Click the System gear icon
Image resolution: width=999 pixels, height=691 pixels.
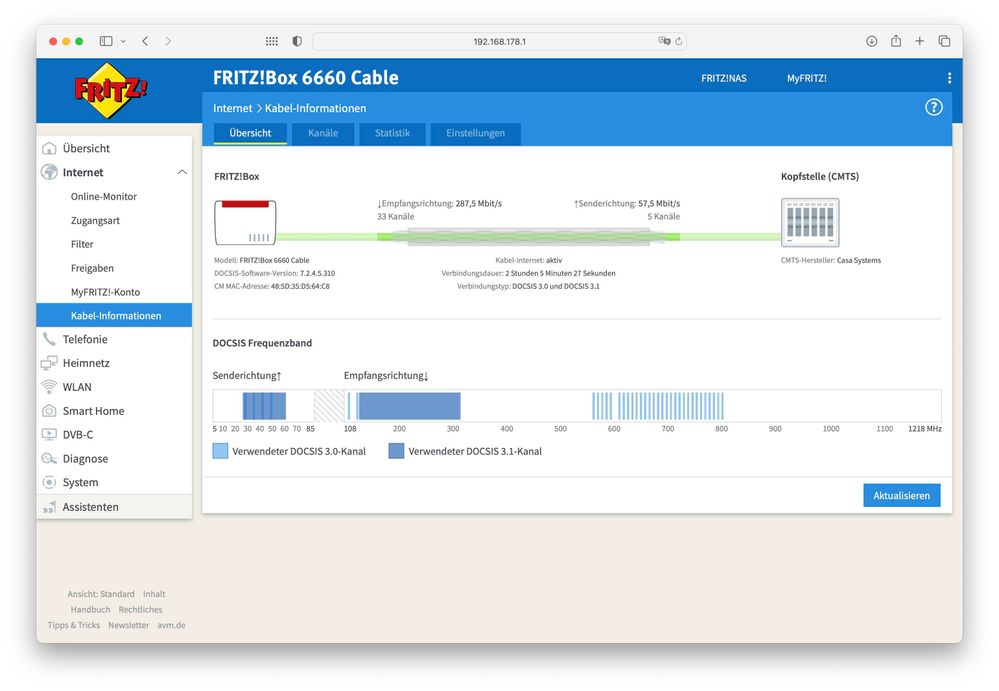49,482
